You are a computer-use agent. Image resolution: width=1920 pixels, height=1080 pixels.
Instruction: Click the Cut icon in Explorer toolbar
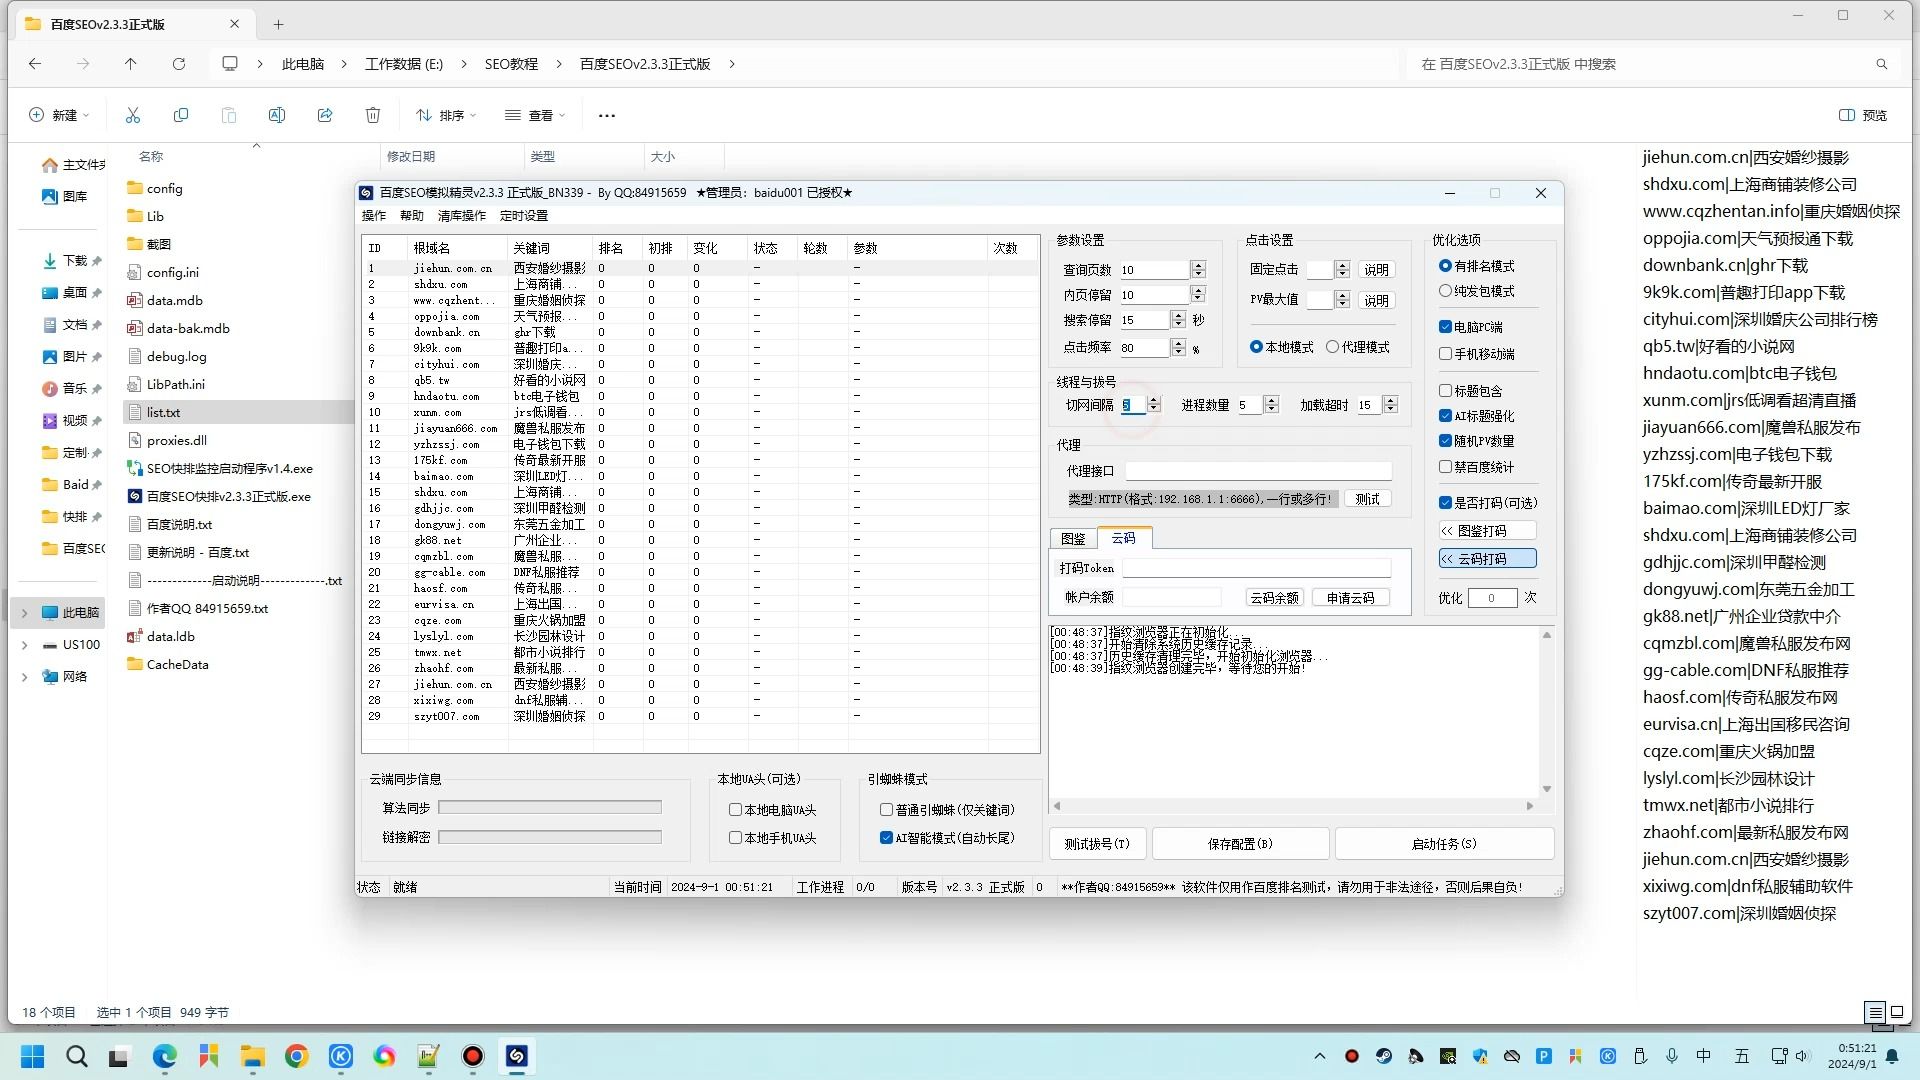[133, 115]
